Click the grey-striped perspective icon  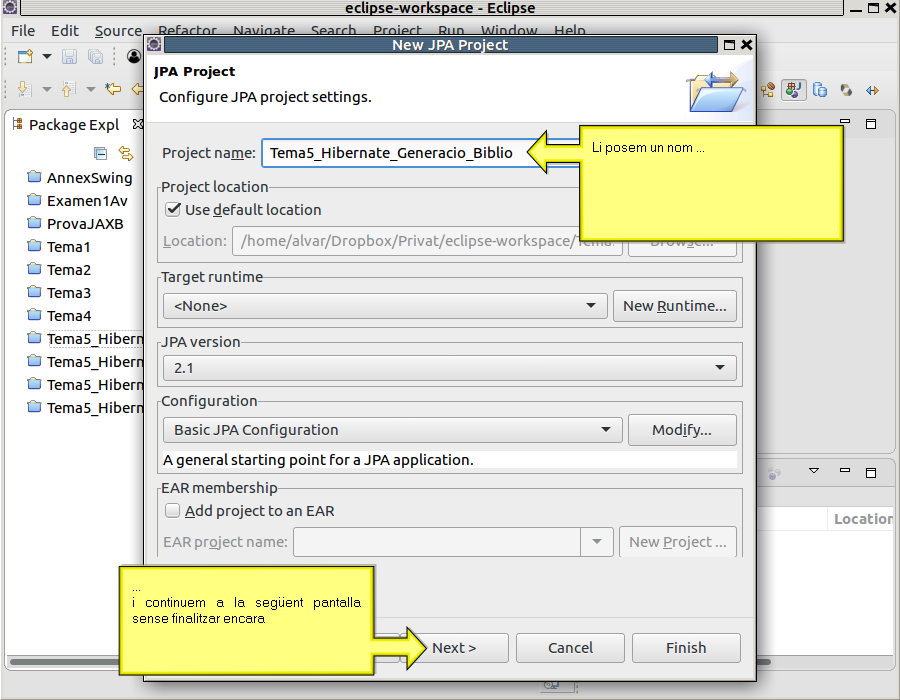[846, 90]
